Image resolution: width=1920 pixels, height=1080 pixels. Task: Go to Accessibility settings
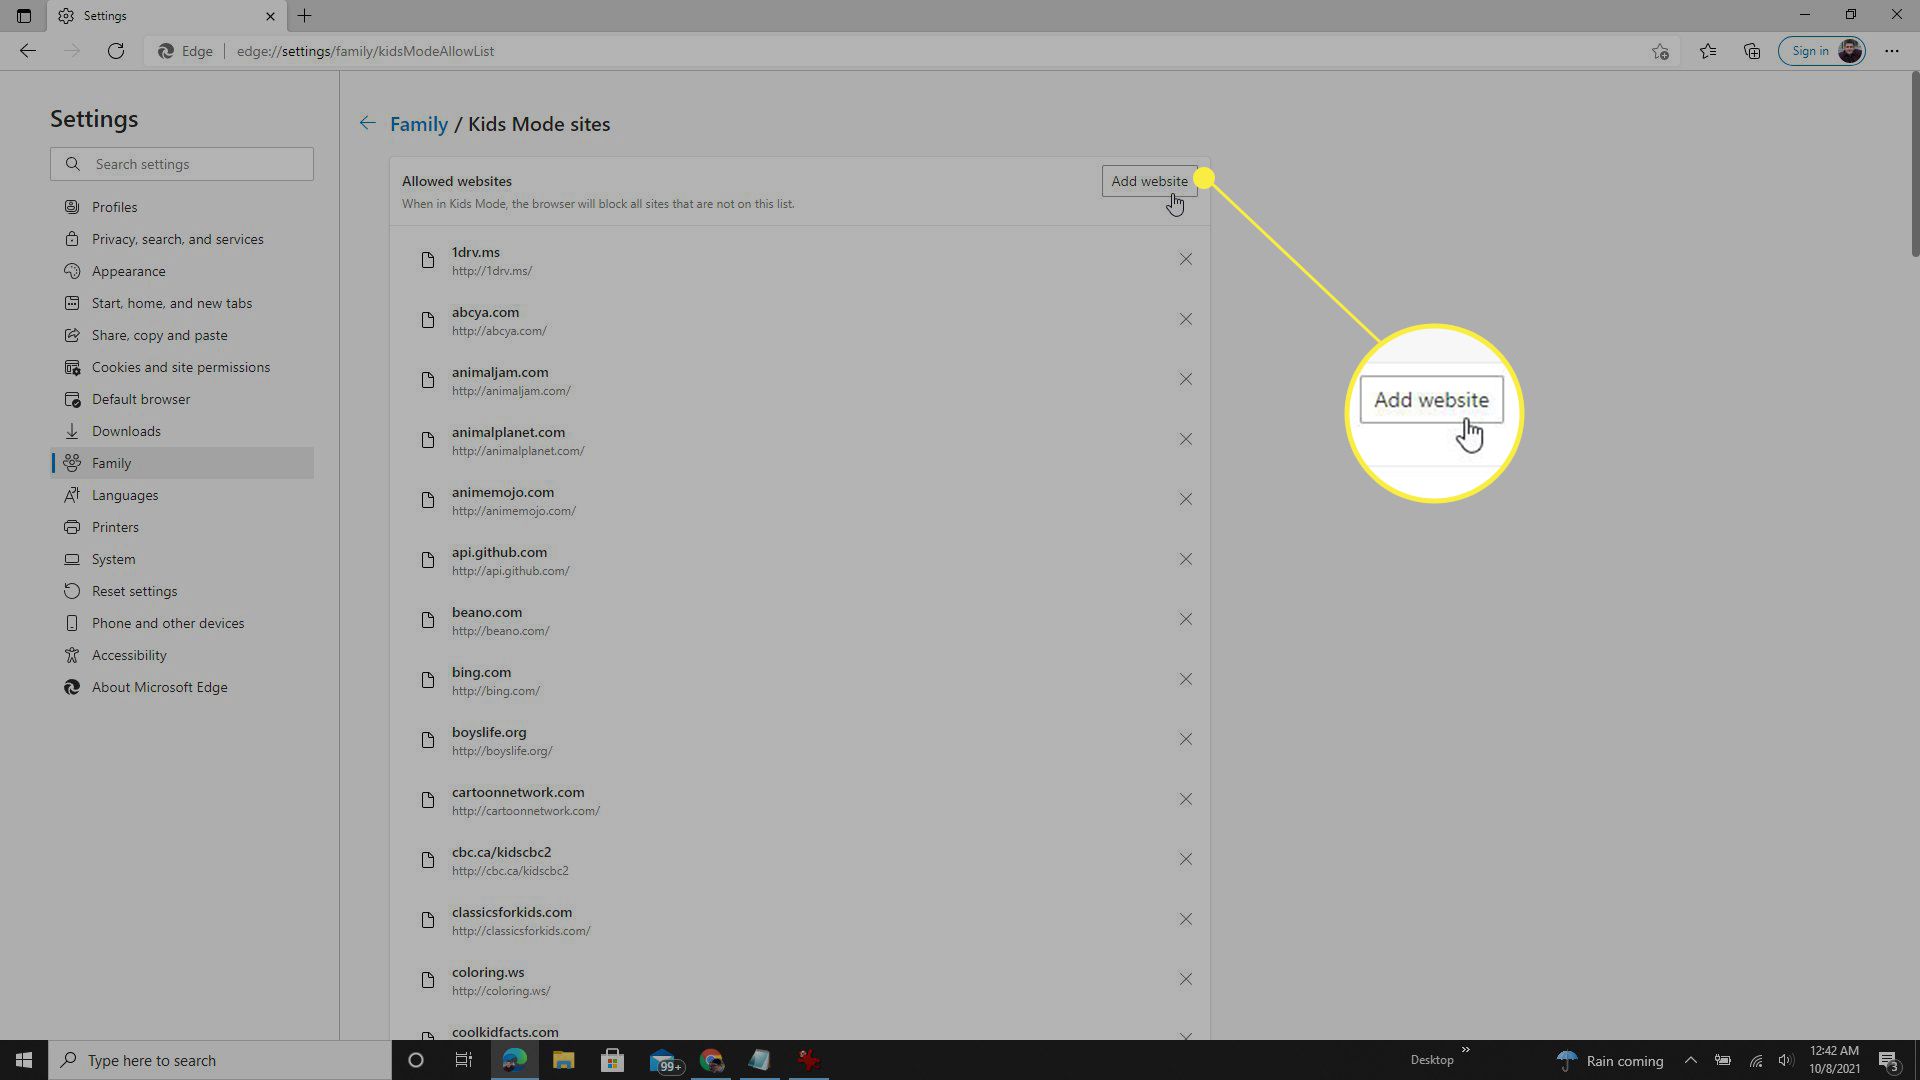click(x=182, y=655)
